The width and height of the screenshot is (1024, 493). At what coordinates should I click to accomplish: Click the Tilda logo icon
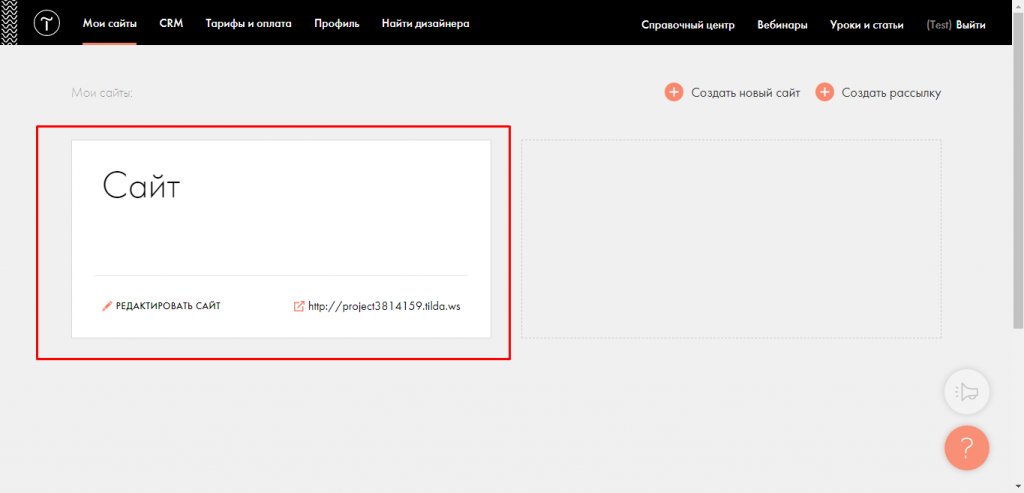coord(46,24)
